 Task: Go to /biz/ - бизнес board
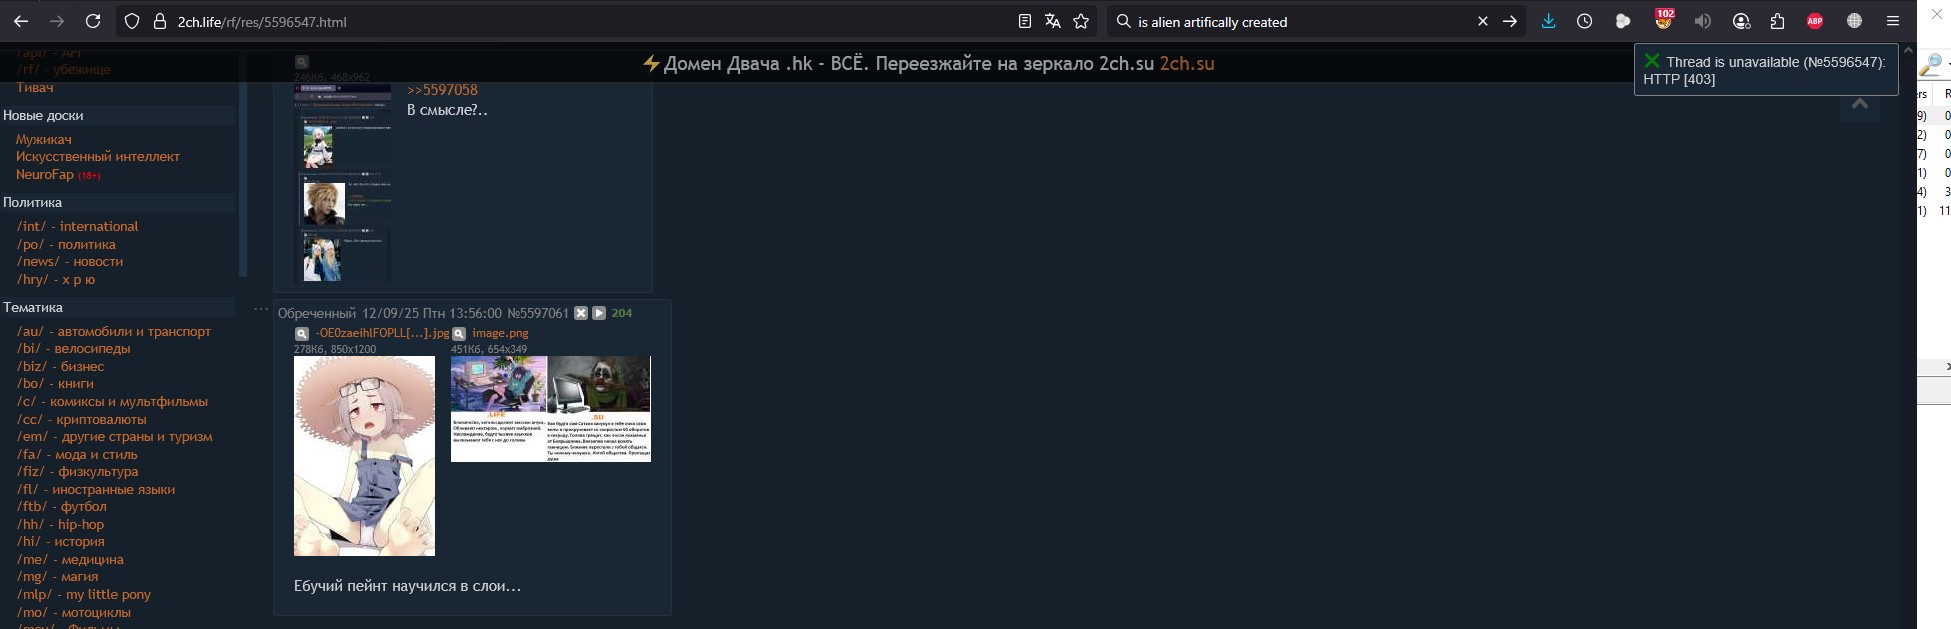[60, 366]
